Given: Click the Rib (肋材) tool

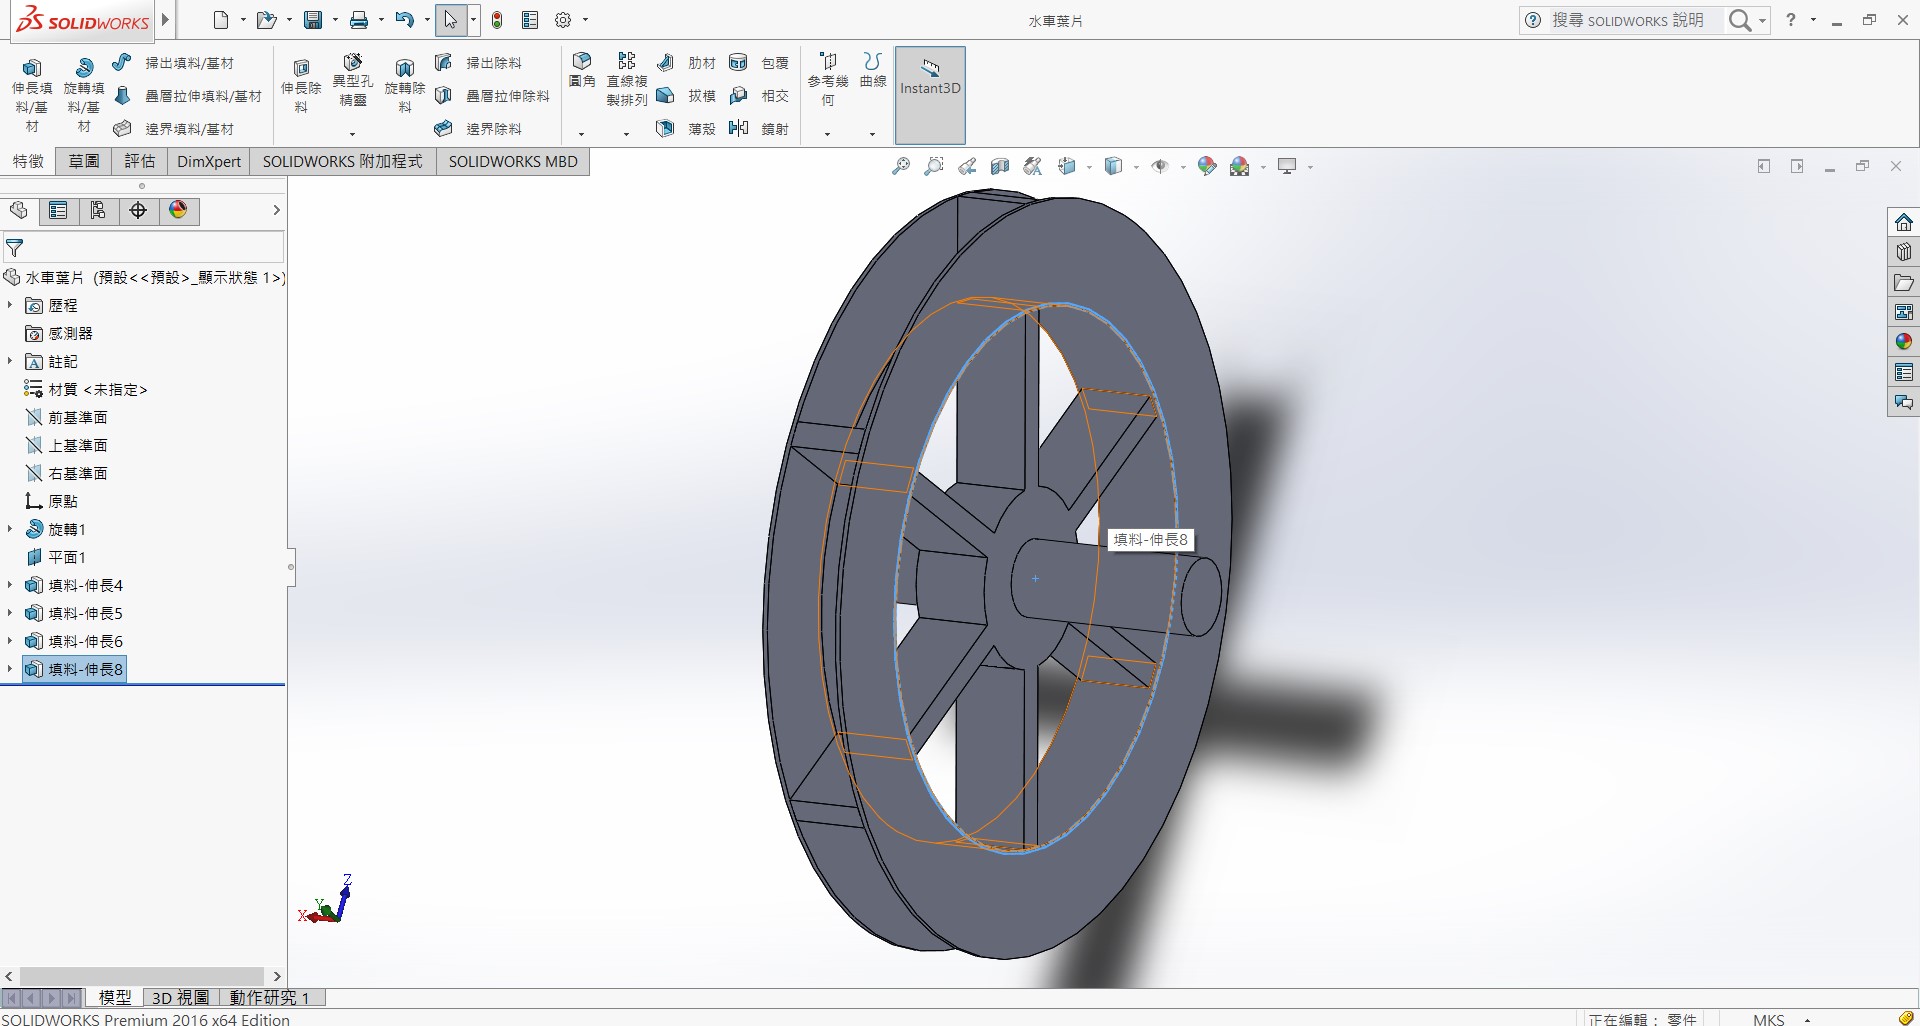Looking at the screenshot, I should click(687, 63).
